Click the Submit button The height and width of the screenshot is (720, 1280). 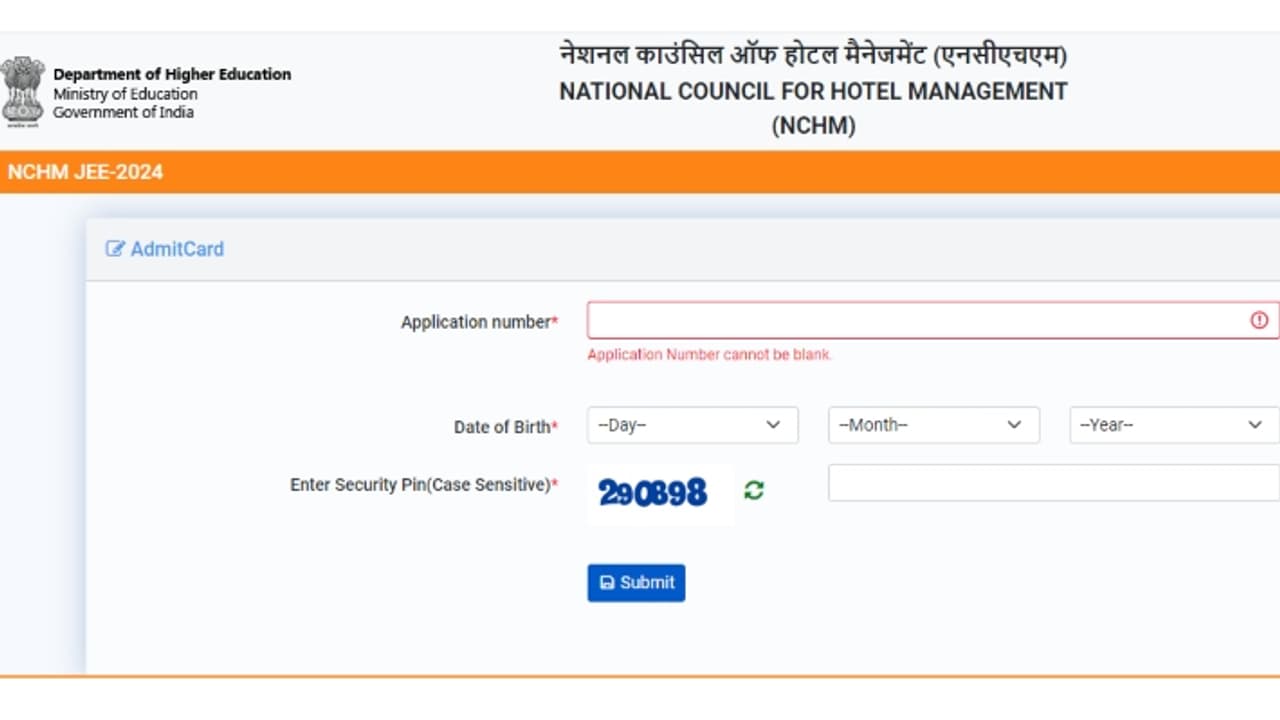[x=636, y=582]
